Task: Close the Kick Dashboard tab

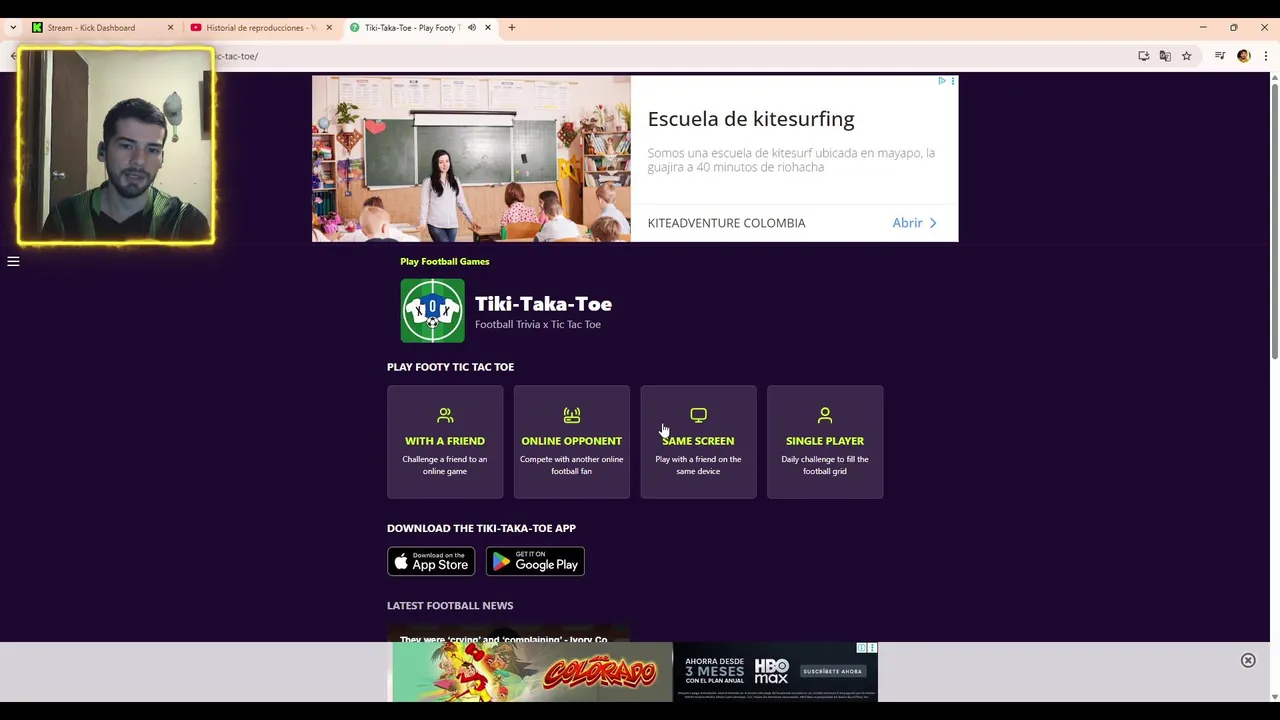Action: tap(170, 28)
